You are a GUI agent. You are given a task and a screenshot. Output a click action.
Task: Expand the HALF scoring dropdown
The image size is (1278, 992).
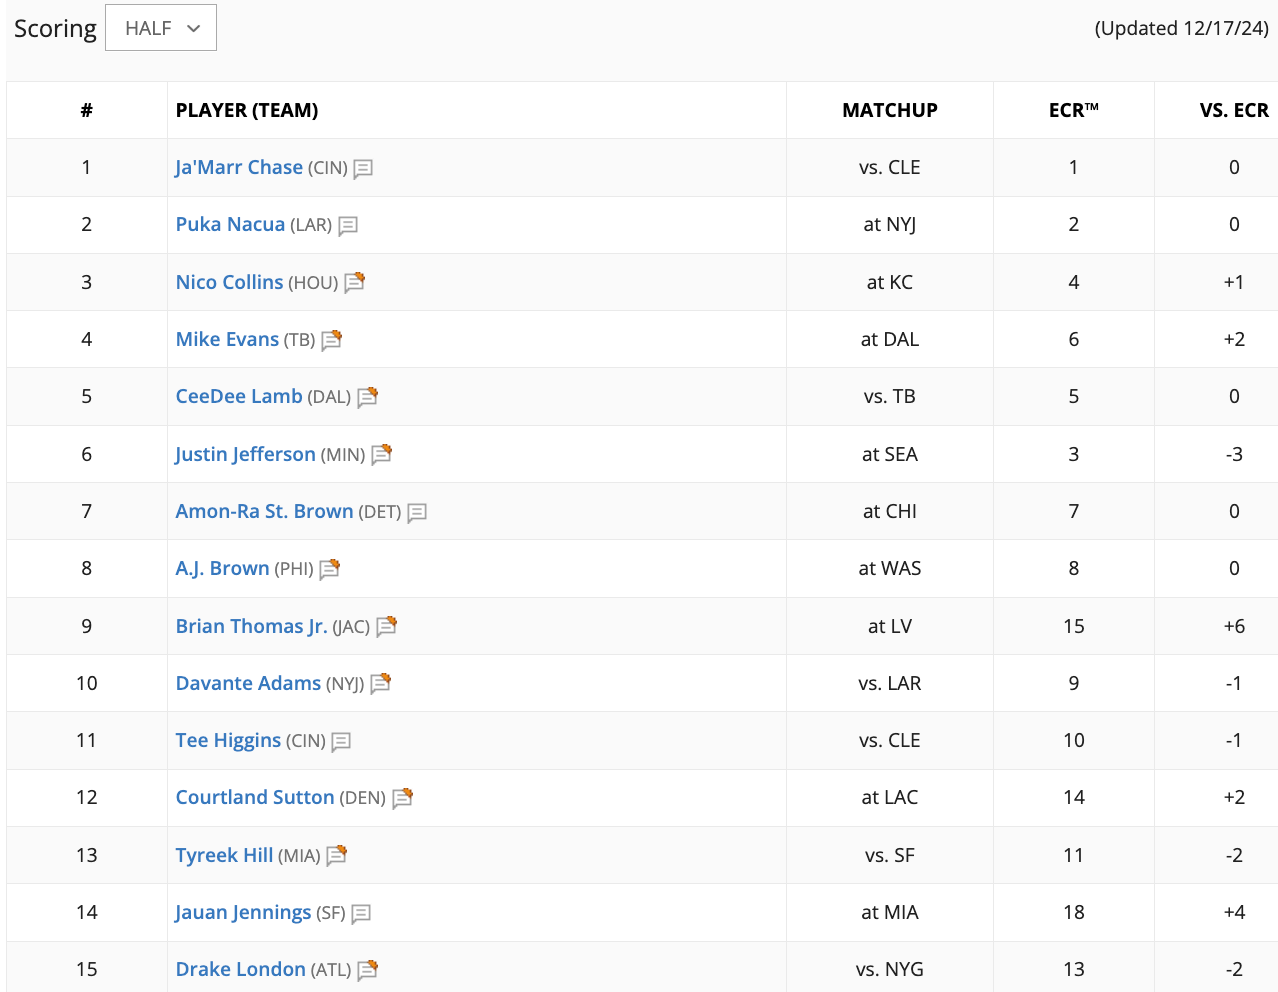coord(161,28)
